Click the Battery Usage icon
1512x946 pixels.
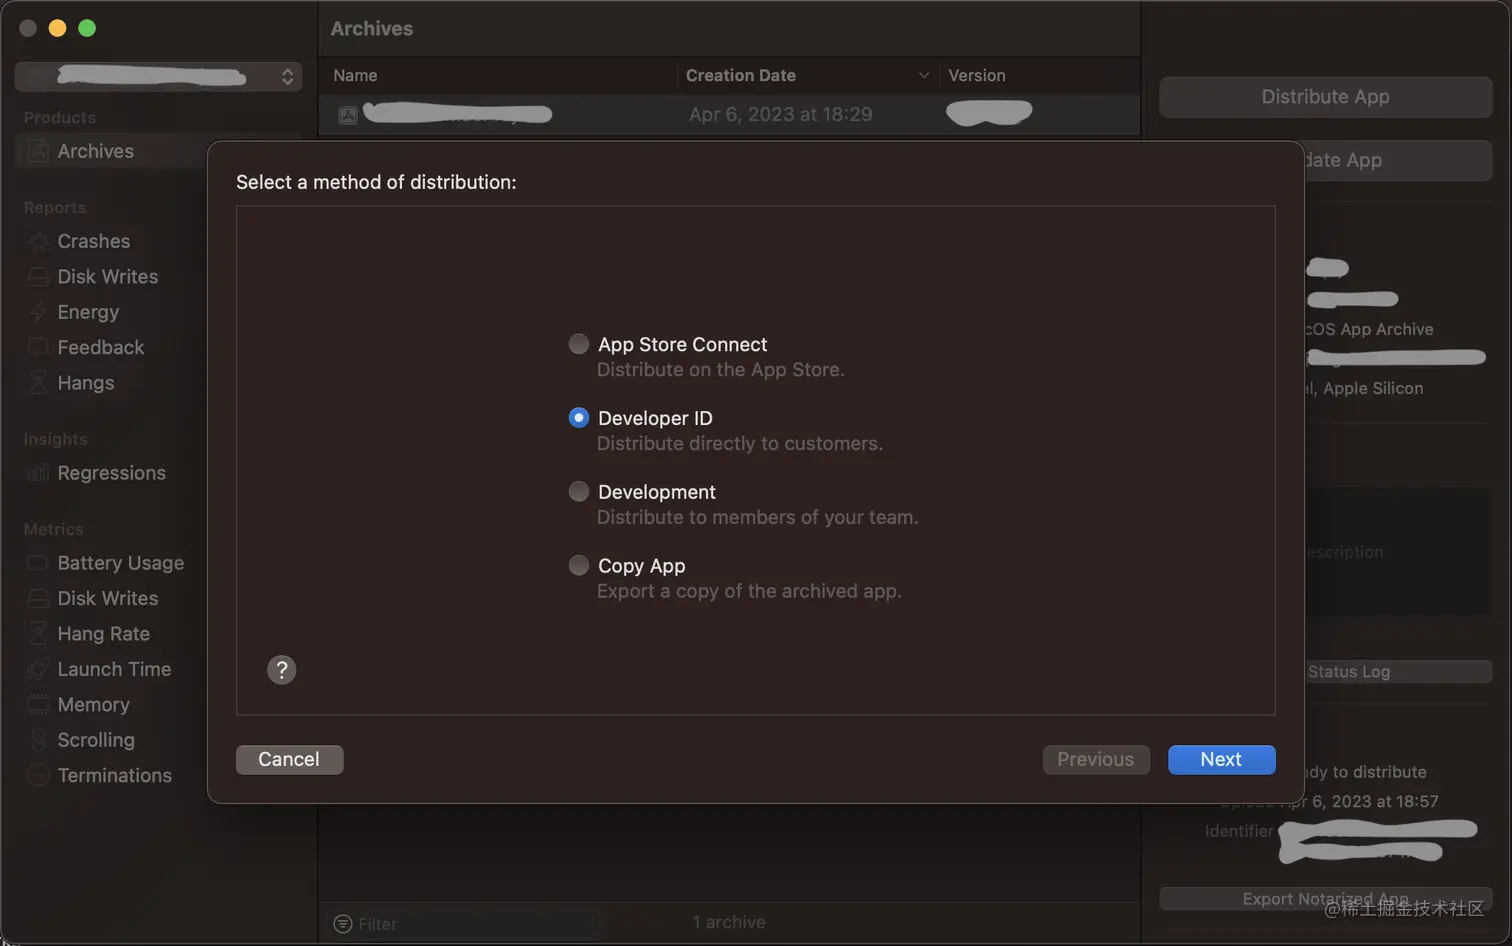click(x=38, y=563)
